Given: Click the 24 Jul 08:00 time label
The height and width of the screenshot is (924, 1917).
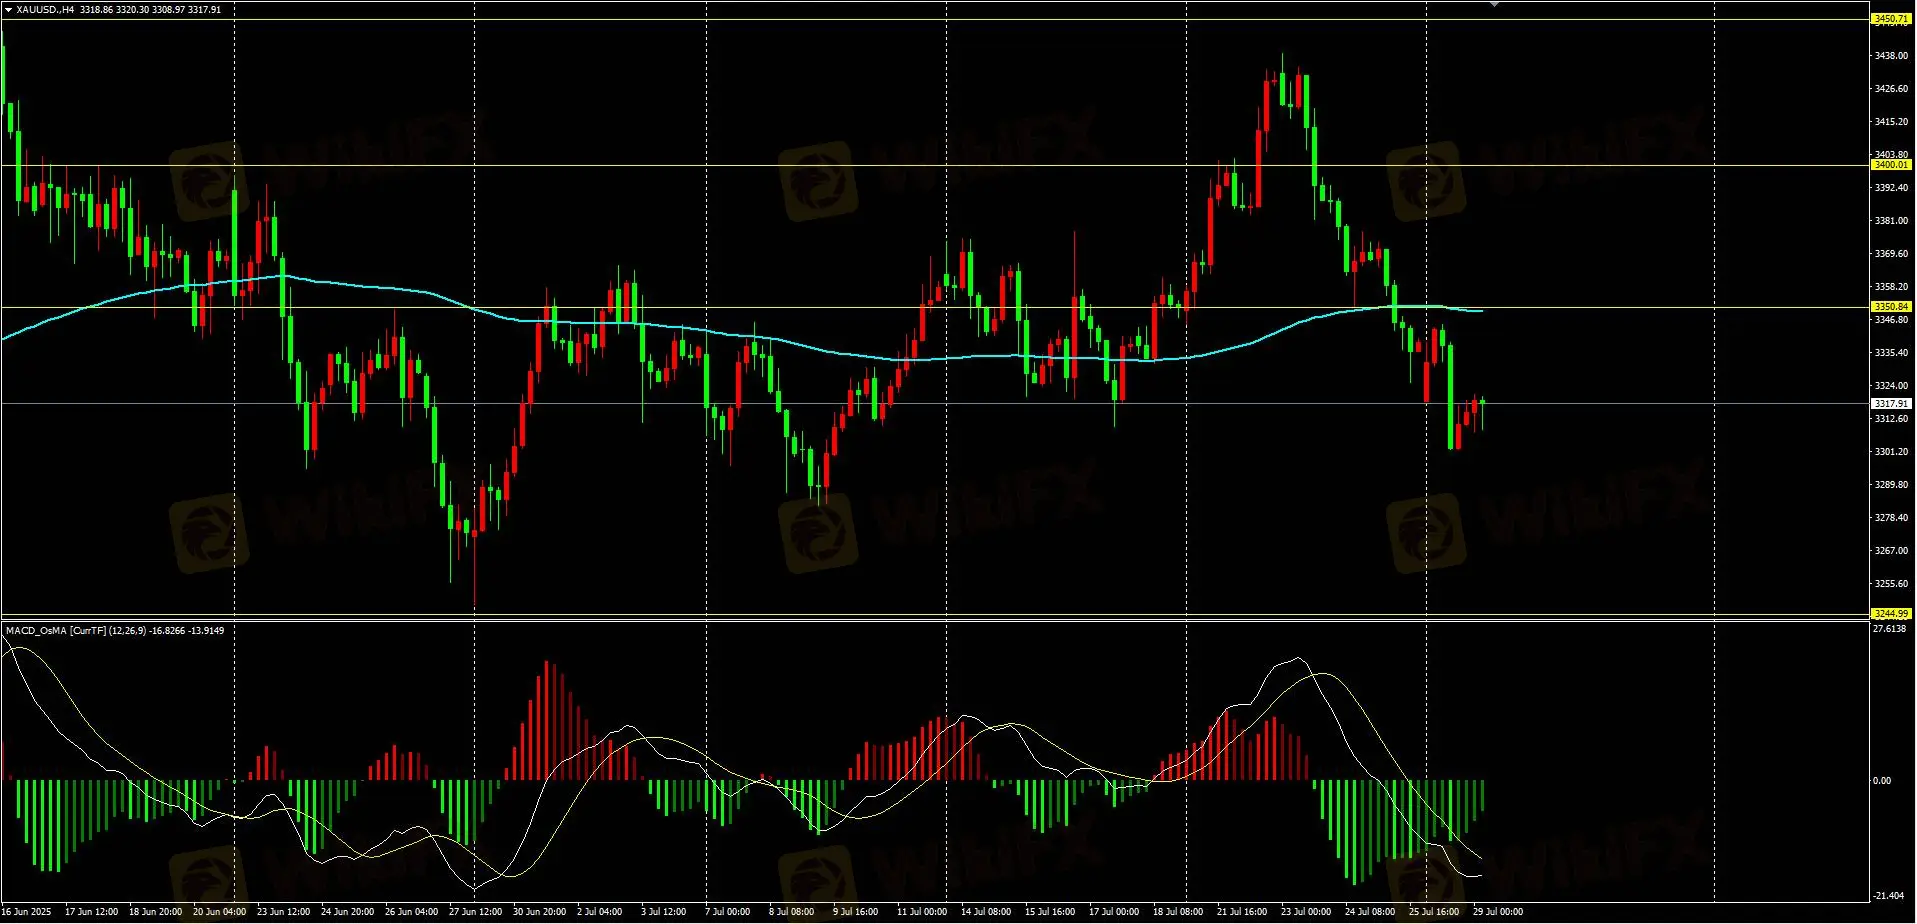Looking at the screenshot, I should 1370,912.
